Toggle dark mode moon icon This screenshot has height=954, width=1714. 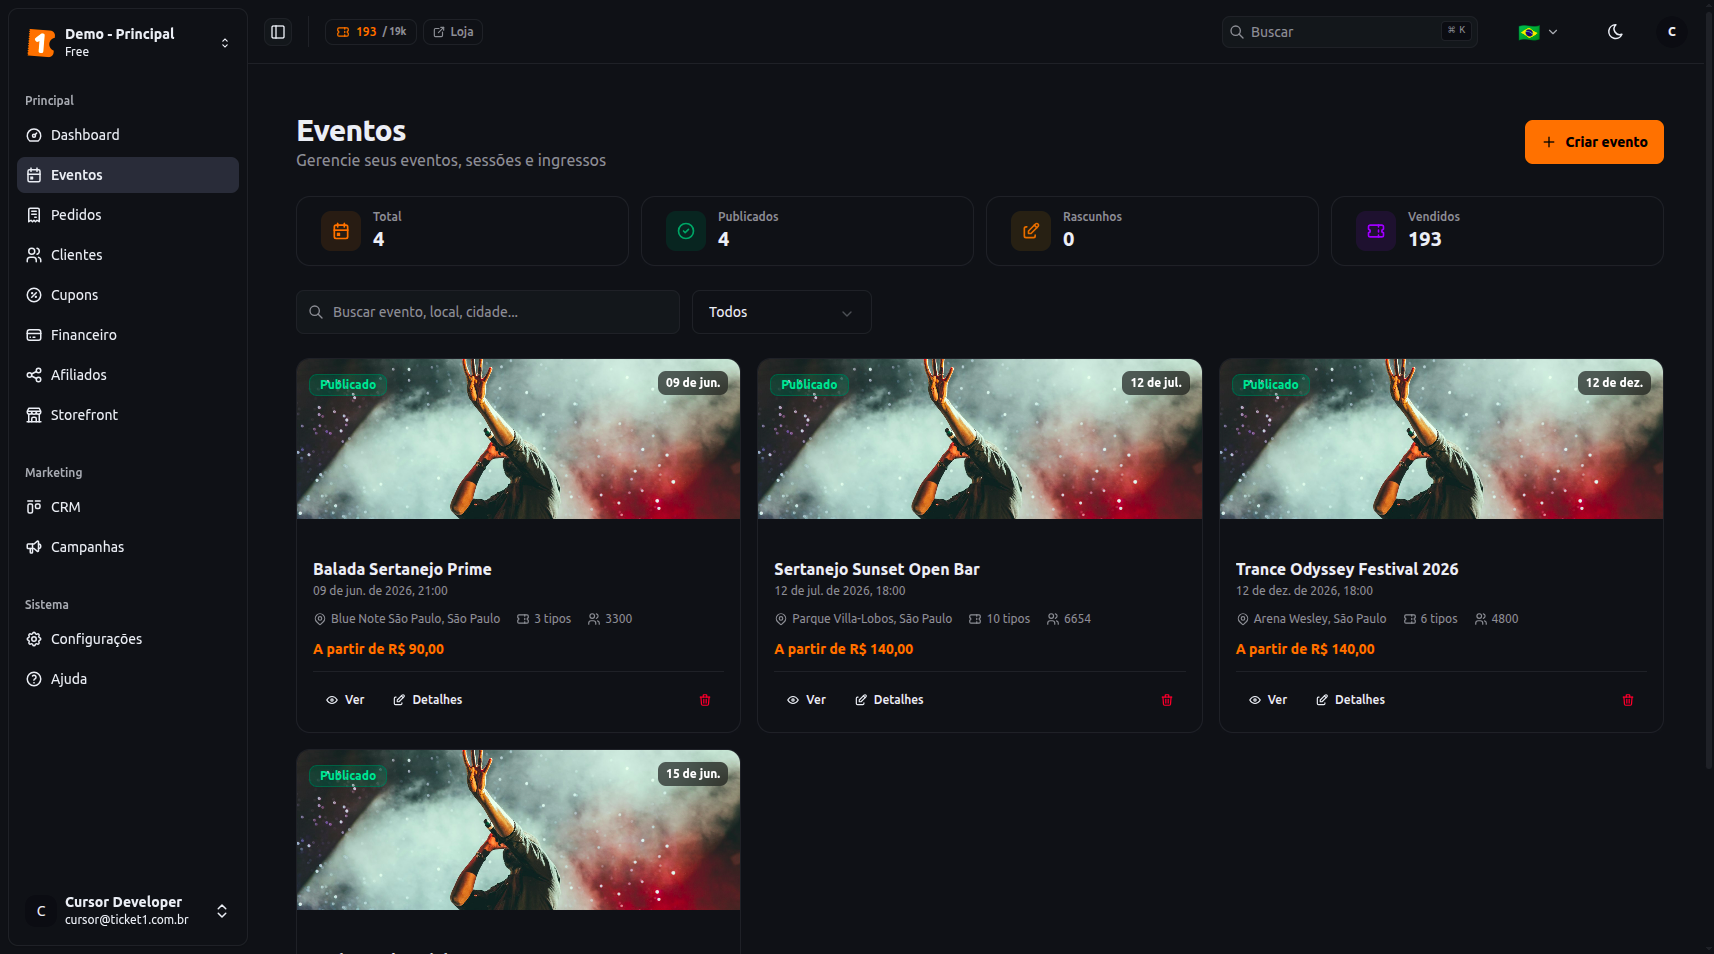(x=1615, y=32)
